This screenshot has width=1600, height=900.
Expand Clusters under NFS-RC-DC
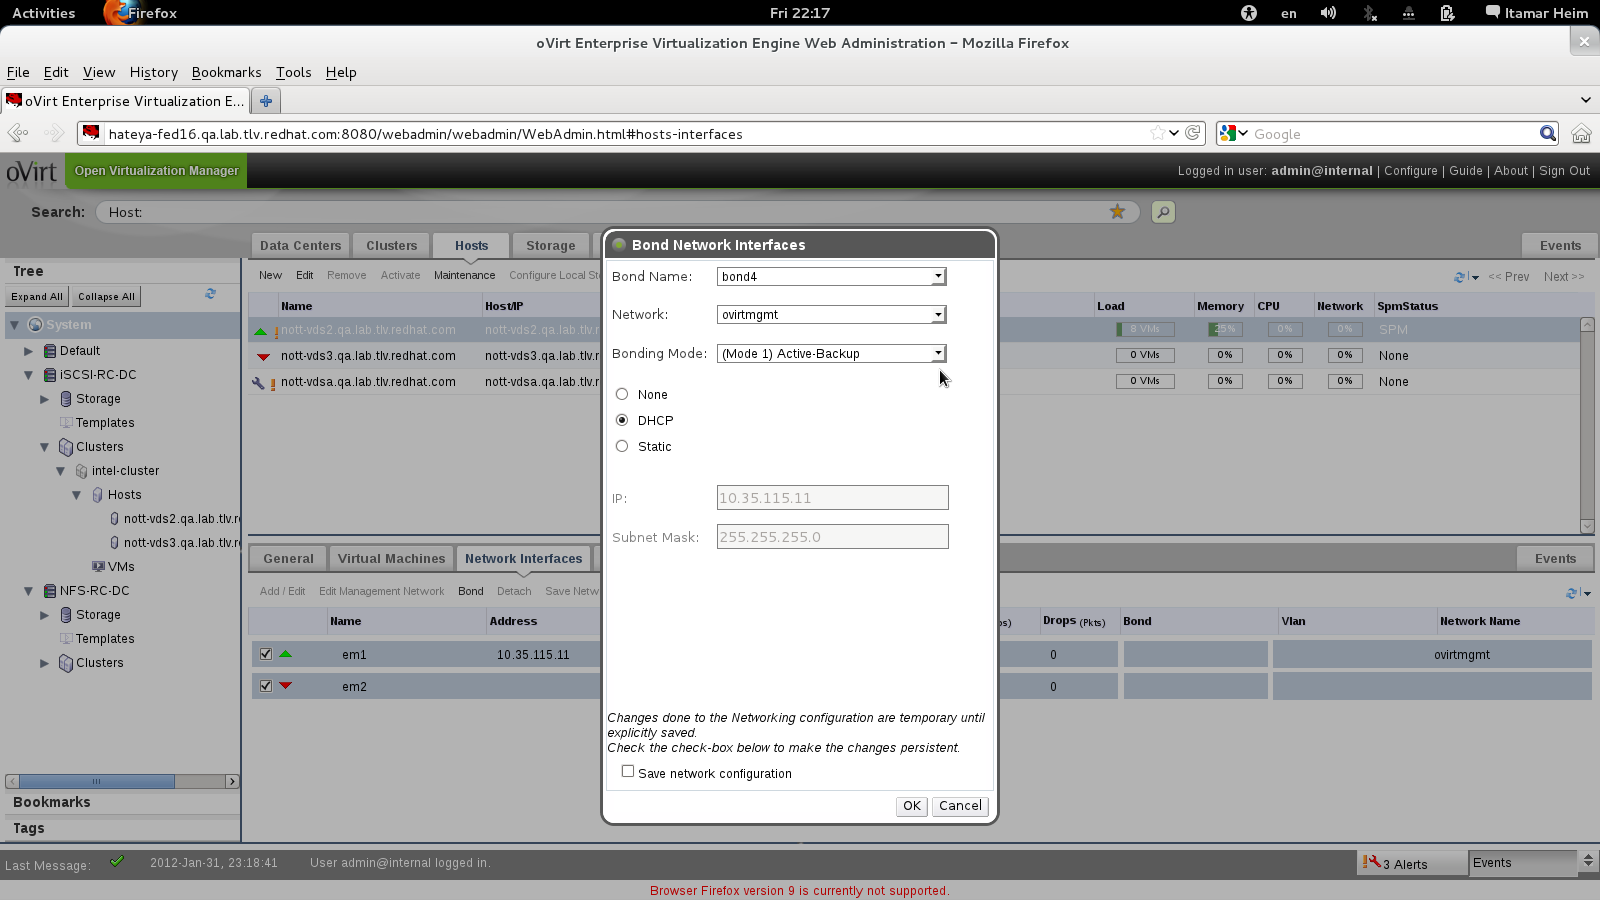(x=44, y=663)
